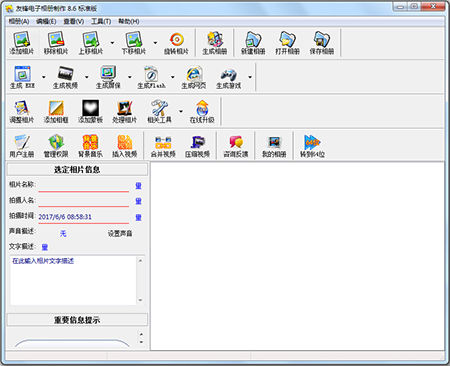450x366 pixels.
Task: Click into the 拍摄人名 input field
Action: (84, 201)
